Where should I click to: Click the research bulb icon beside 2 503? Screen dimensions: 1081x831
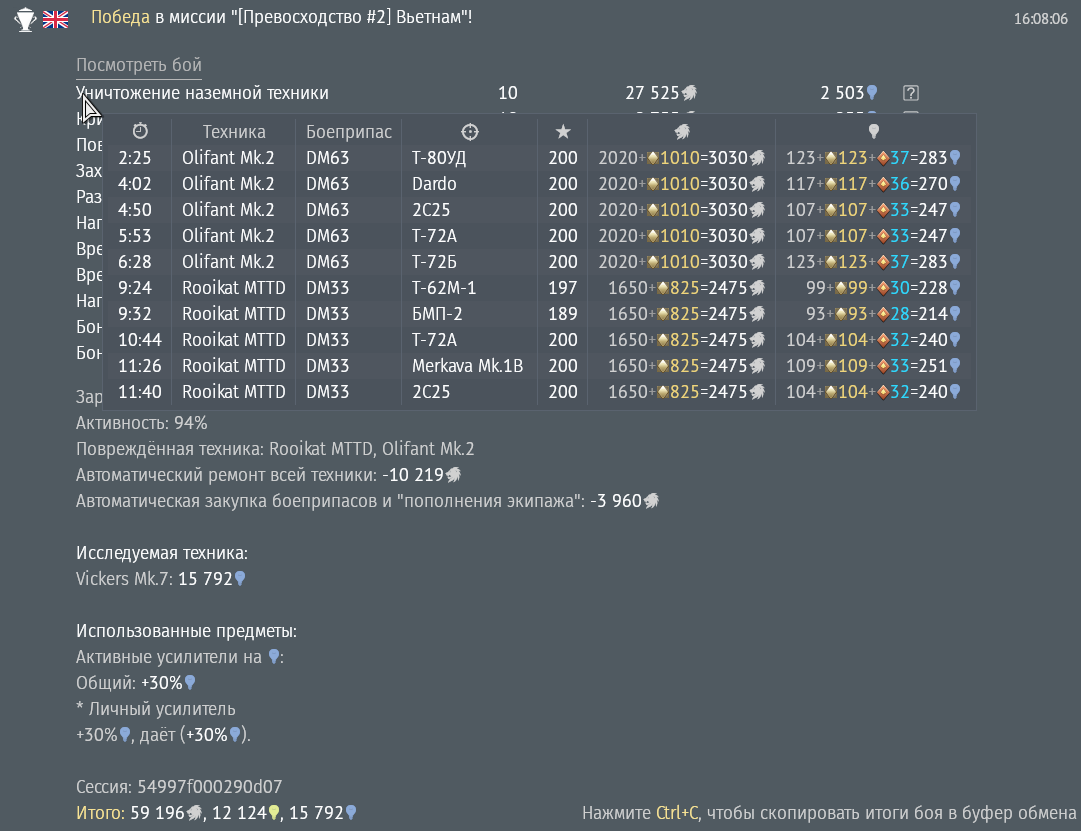click(872, 92)
